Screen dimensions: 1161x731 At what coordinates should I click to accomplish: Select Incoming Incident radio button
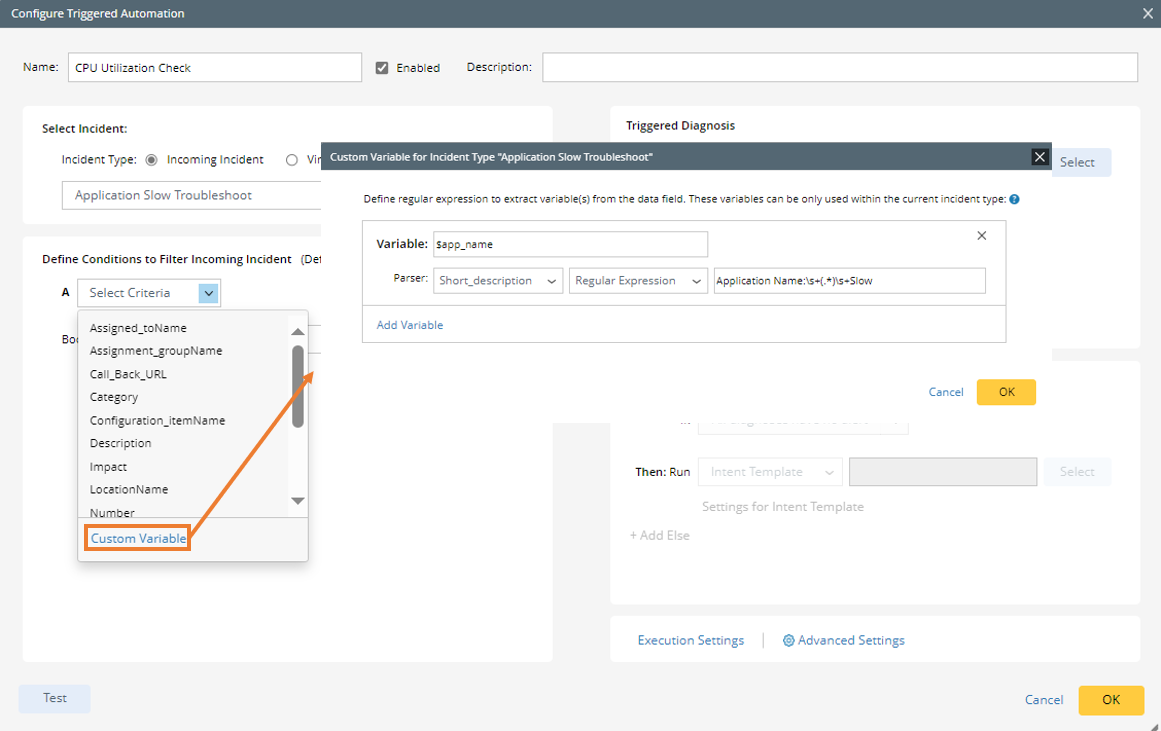coord(152,159)
